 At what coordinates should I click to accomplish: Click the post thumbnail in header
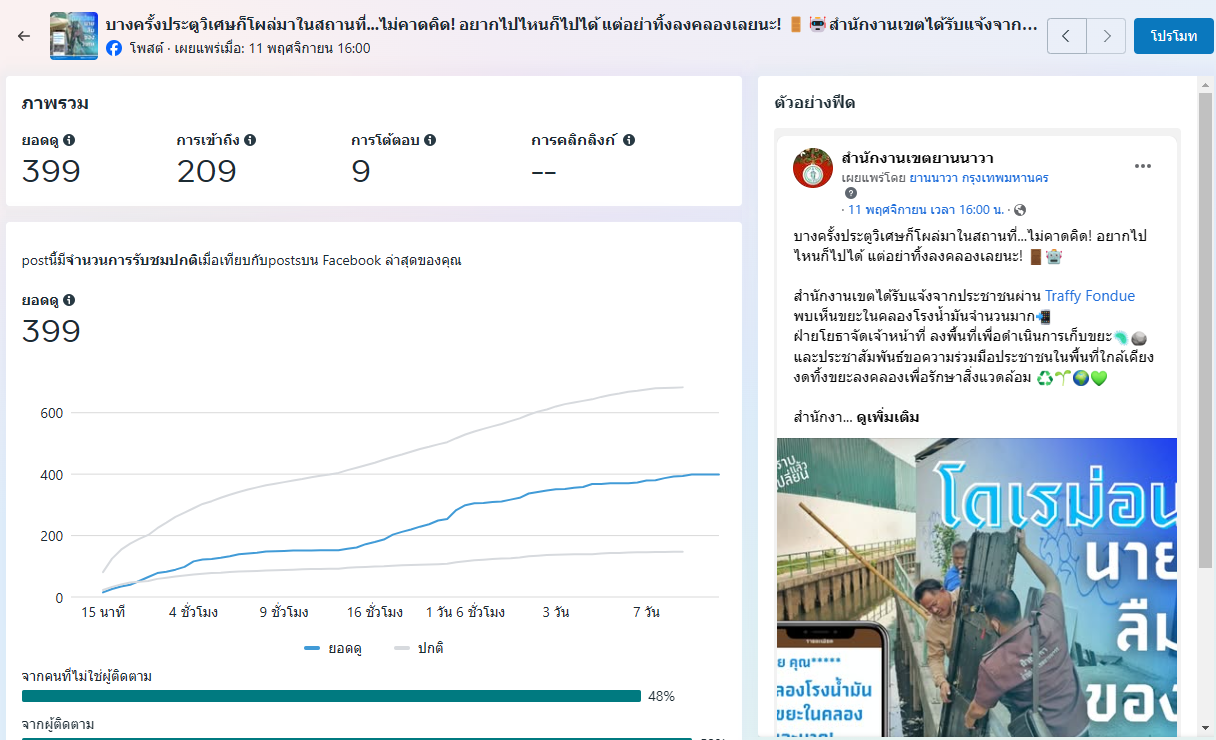(x=74, y=36)
